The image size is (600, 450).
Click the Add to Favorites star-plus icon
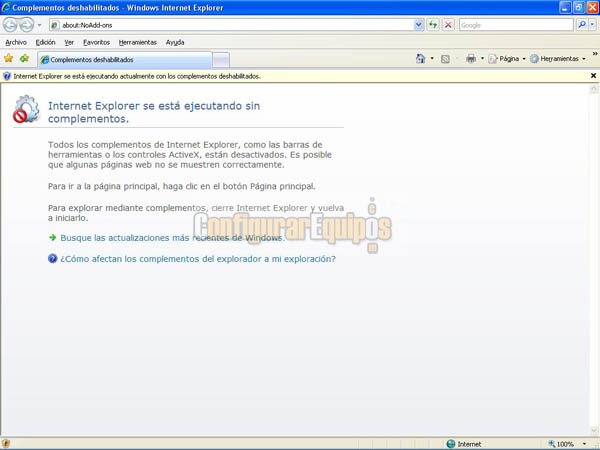coord(24,59)
